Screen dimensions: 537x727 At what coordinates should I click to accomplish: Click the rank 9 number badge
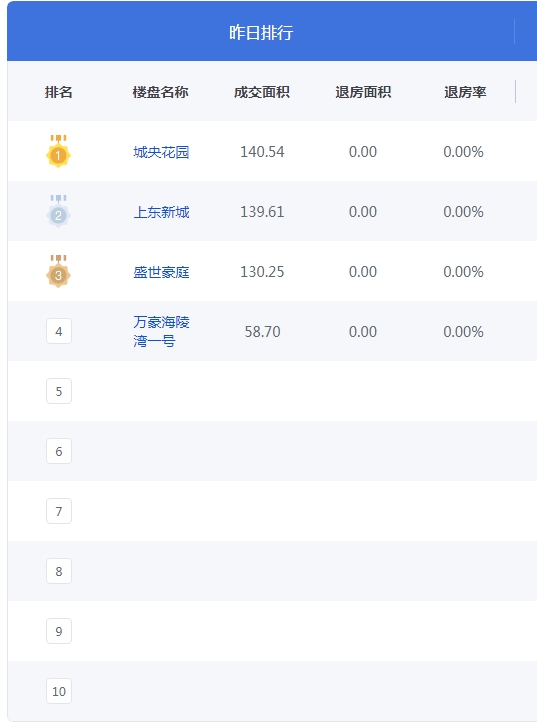[59, 631]
